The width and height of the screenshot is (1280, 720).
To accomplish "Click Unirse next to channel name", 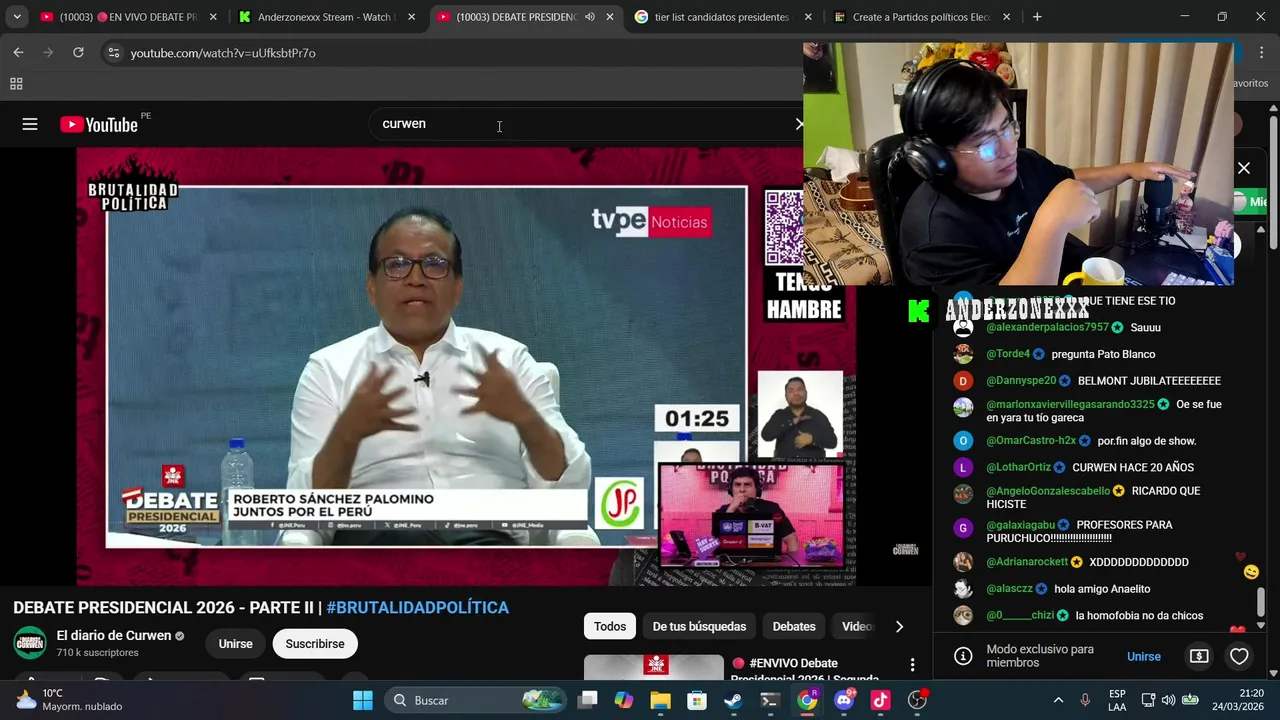I will pos(236,644).
